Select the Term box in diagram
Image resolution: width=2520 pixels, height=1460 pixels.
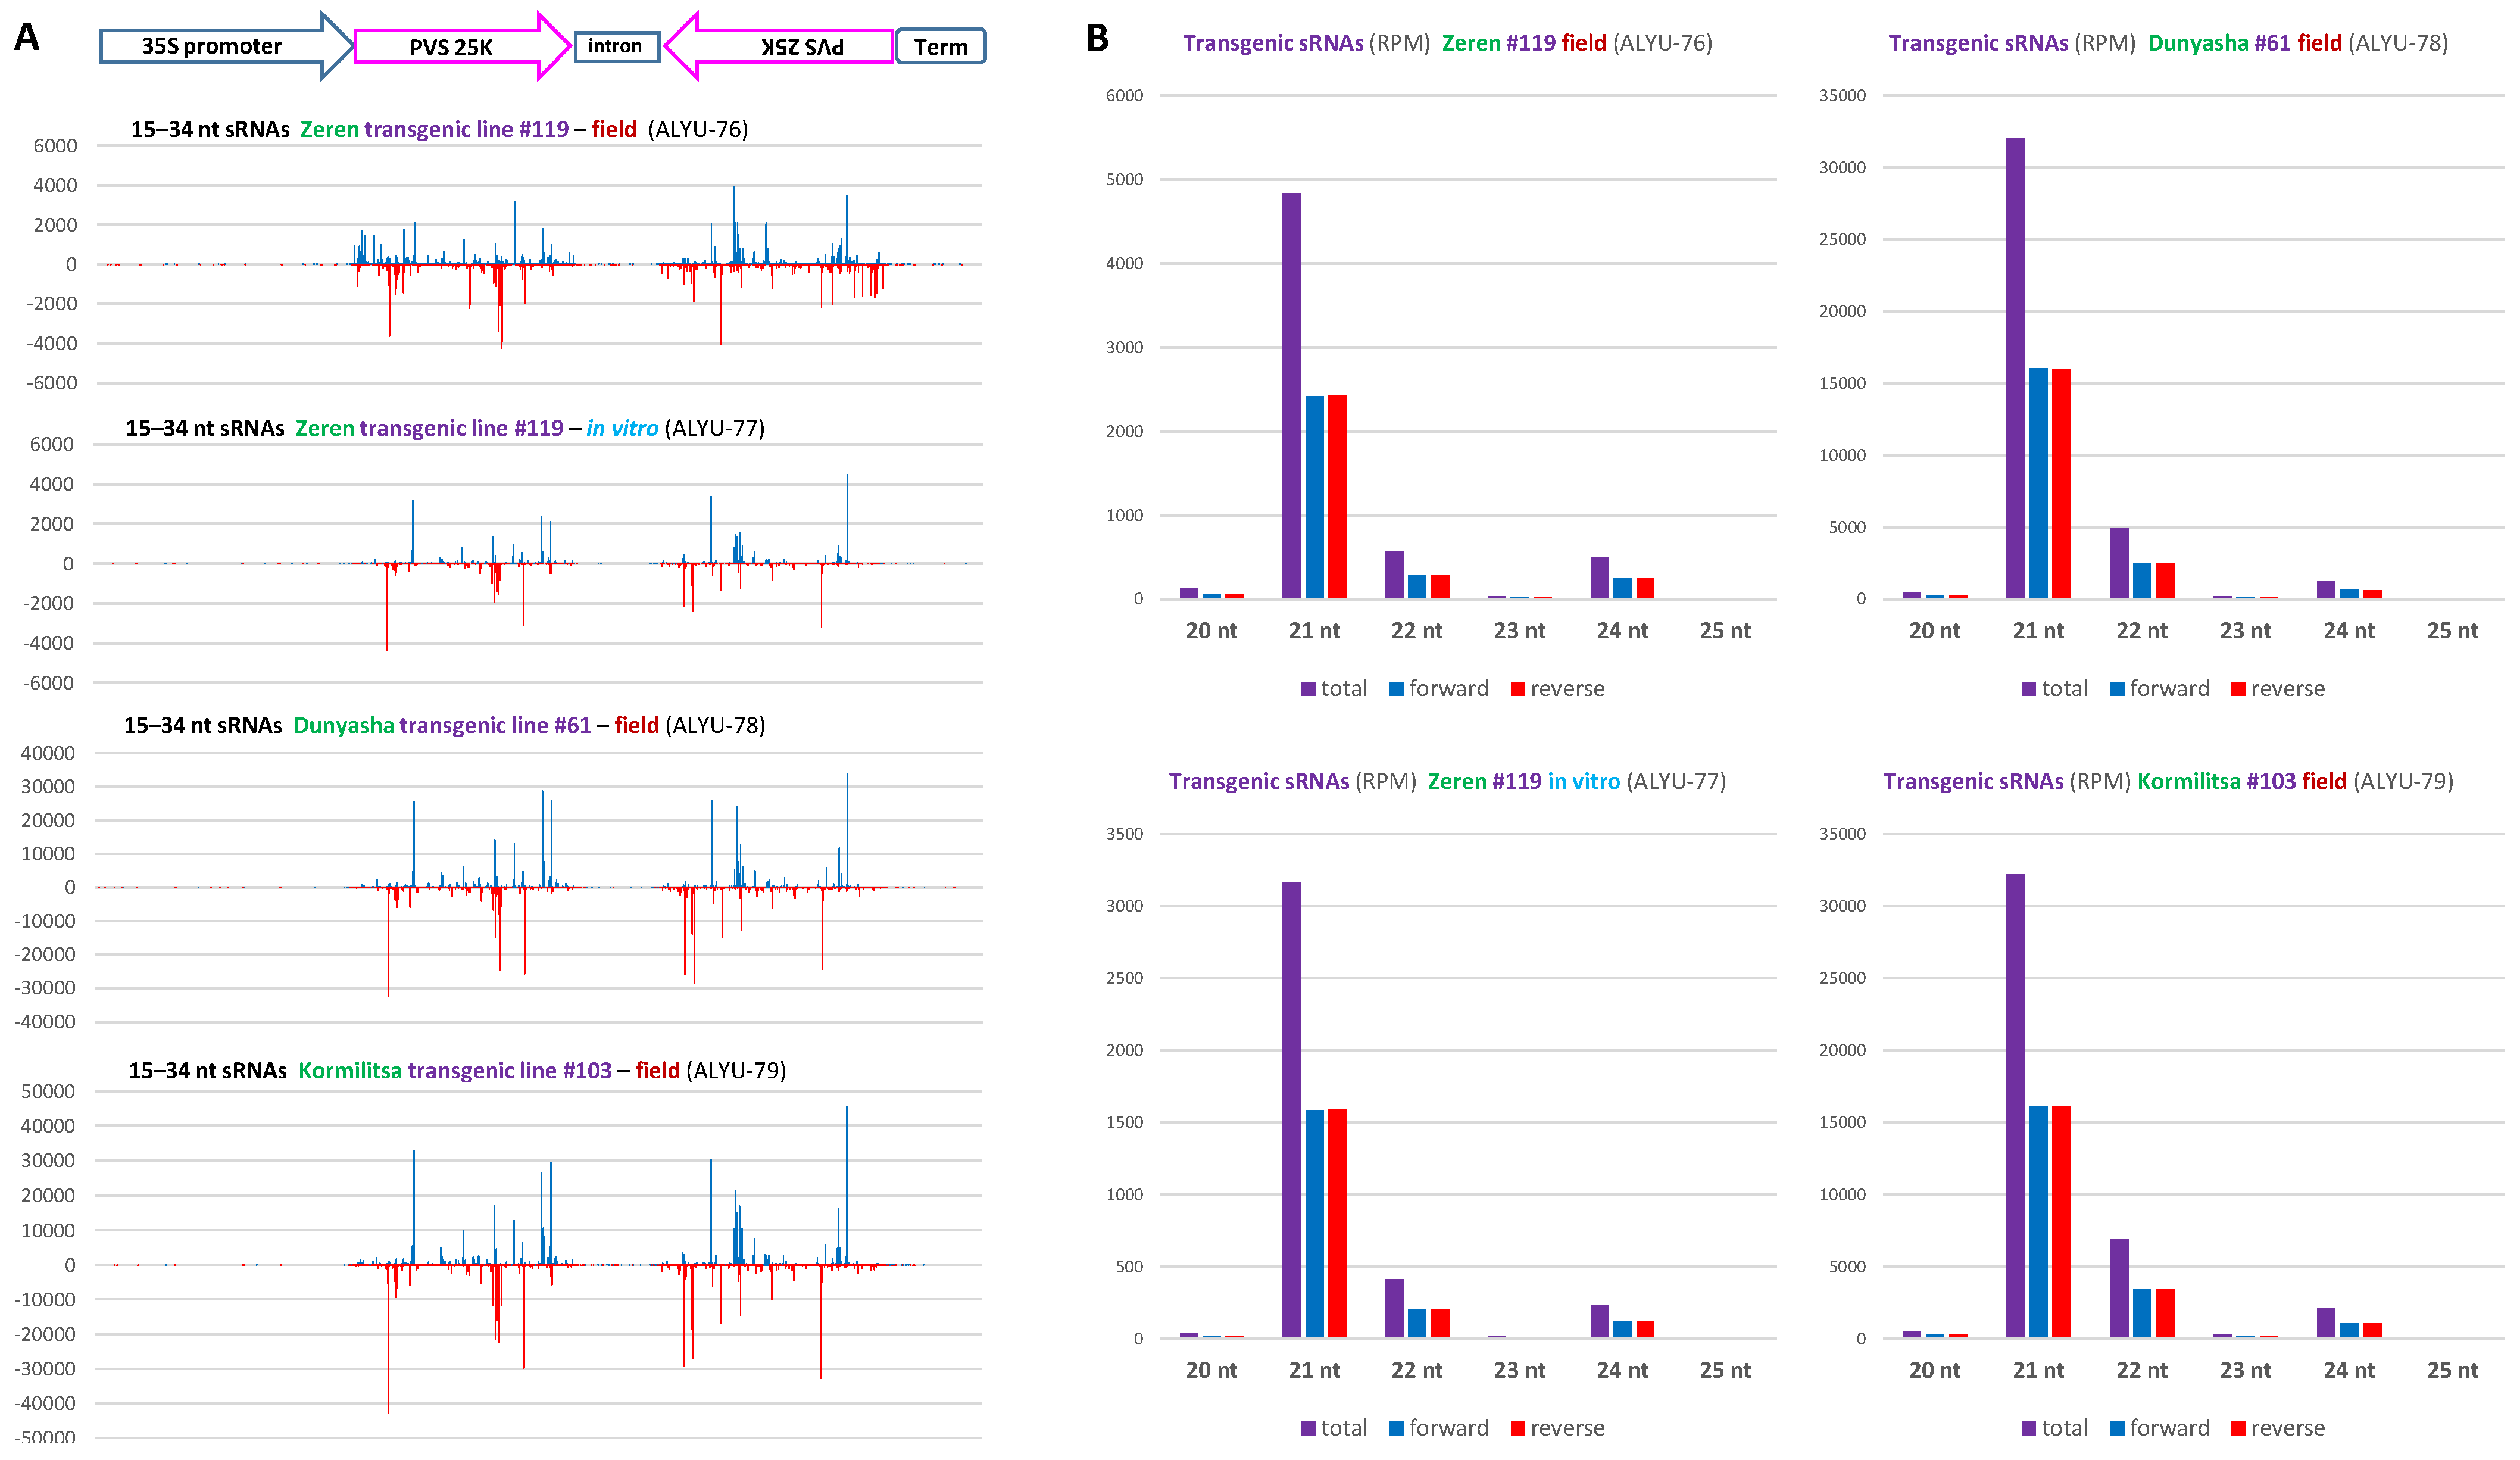940,47
